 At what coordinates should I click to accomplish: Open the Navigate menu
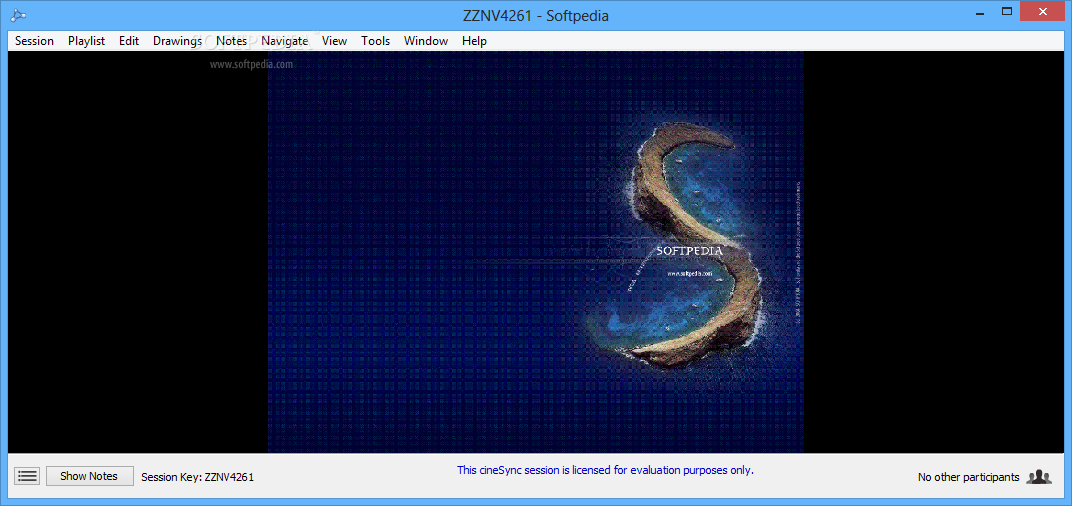pyautogui.click(x=284, y=41)
